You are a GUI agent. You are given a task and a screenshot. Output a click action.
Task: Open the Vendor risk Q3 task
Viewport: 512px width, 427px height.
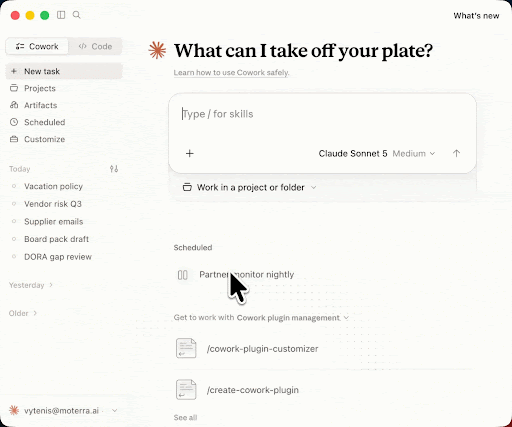coord(64,204)
